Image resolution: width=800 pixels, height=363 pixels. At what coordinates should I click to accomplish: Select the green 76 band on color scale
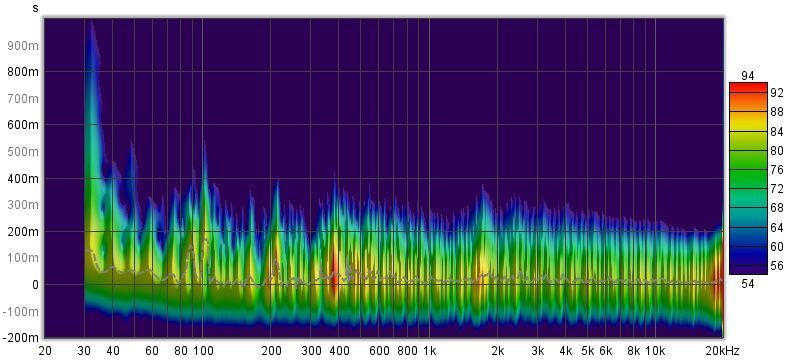pyautogui.click(x=748, y=170)
